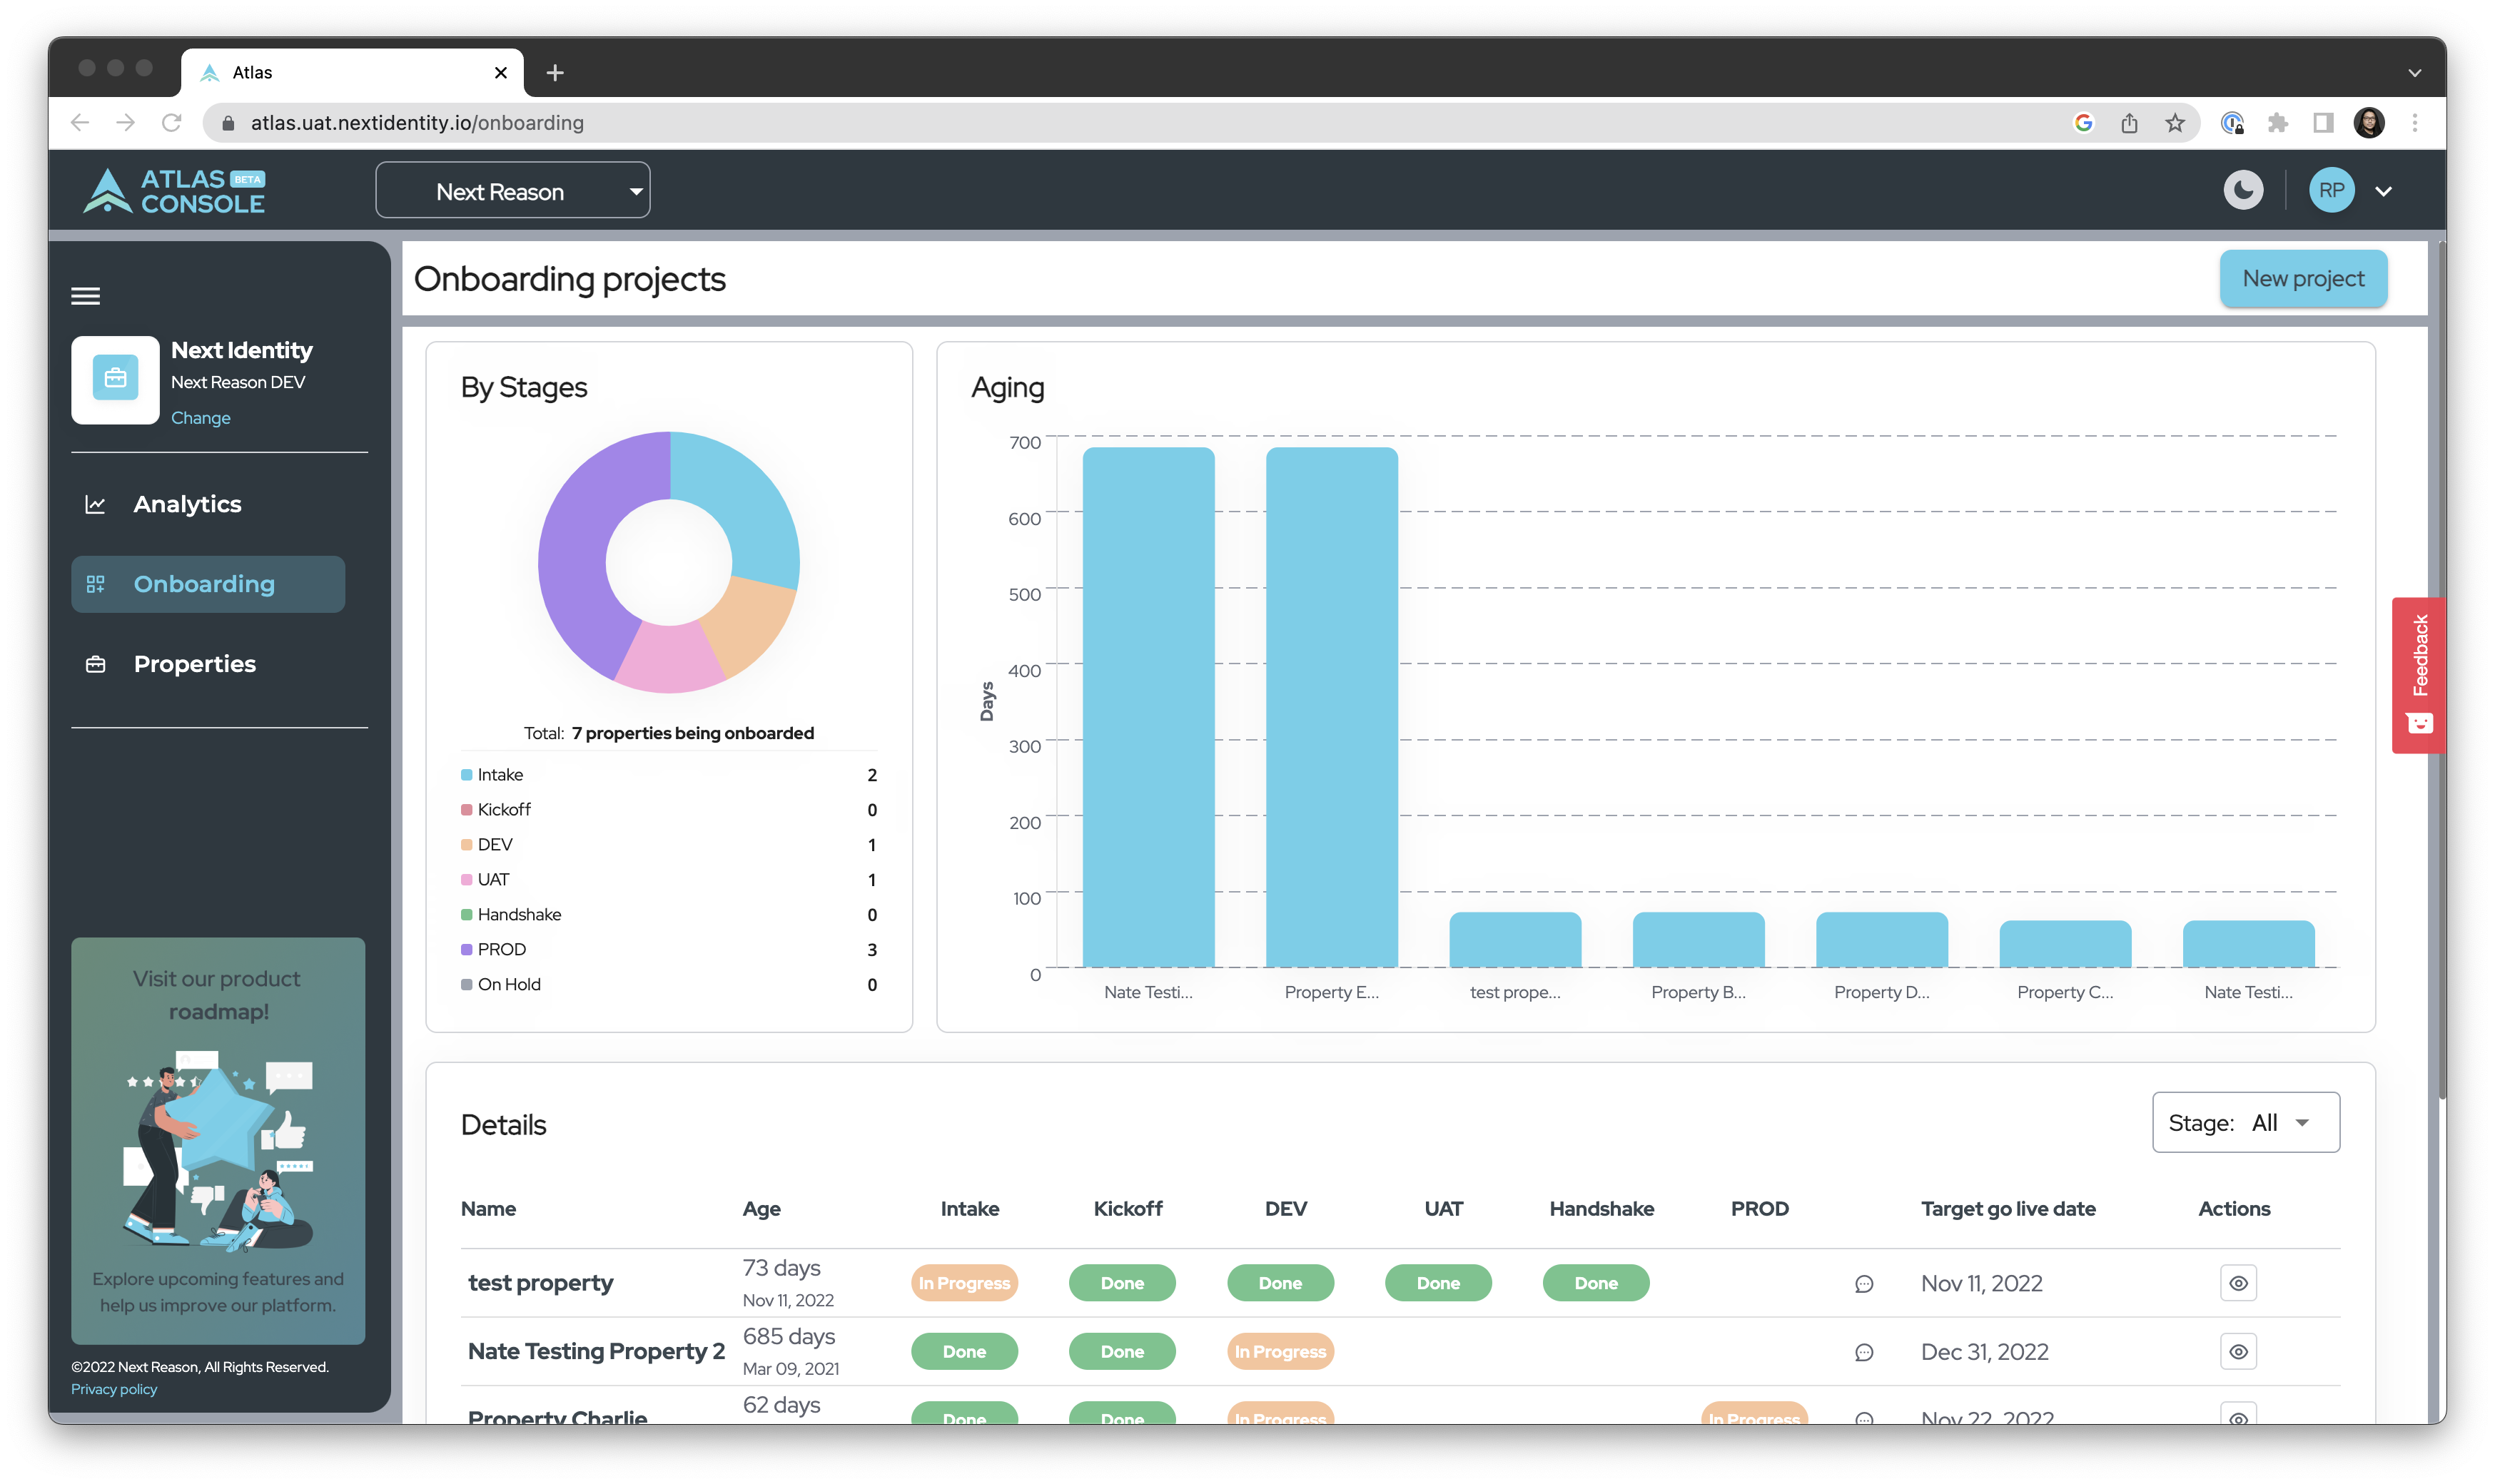Click the share icon in the address bar
Viewport: 2495px width, 1484px height.
coord(2129,122)
